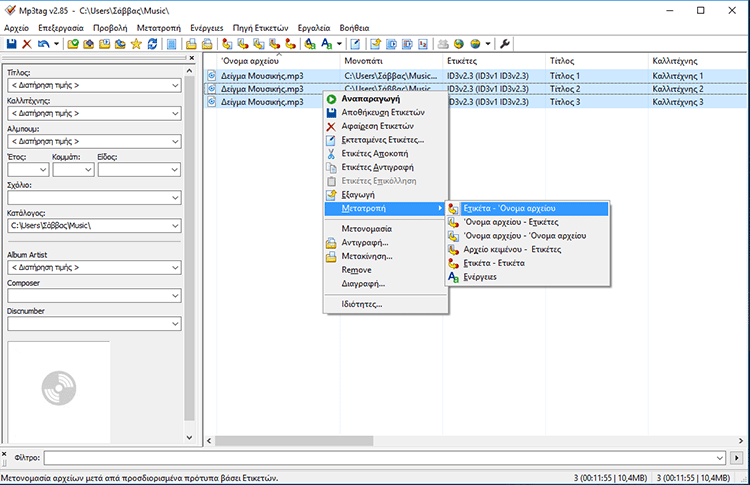The height and width of the screenshot is (485, 750).
Task: Open the tag sources dropdown arrow
Action: click(x=487, y=44)
